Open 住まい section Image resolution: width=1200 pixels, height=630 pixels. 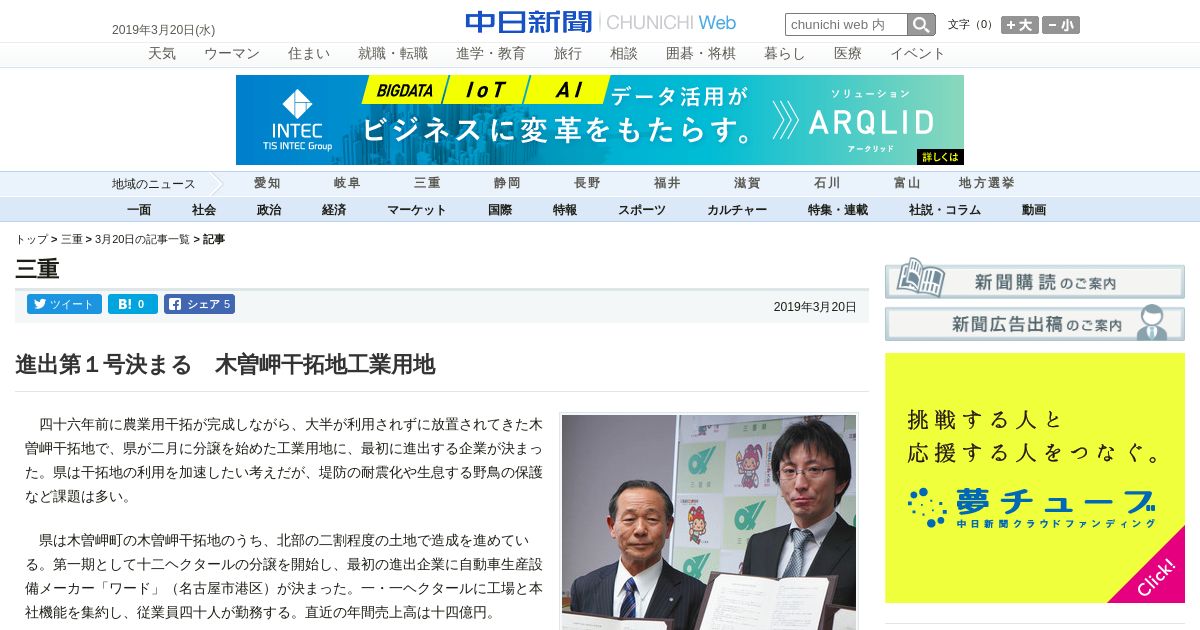coord(309,54)
